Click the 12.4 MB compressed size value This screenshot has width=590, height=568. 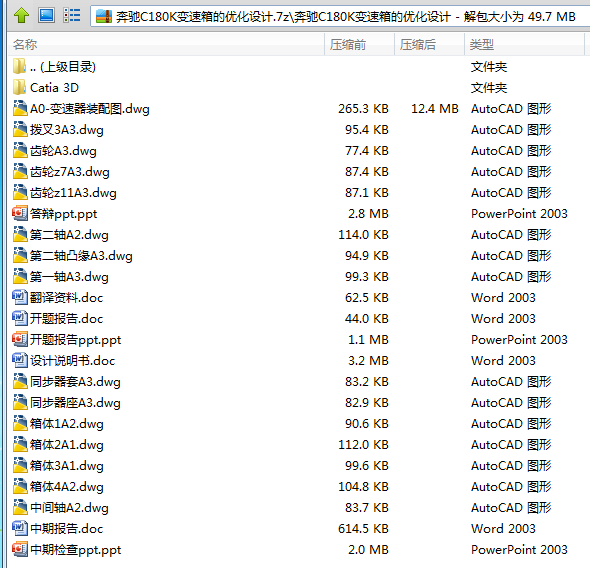[435, 109]
